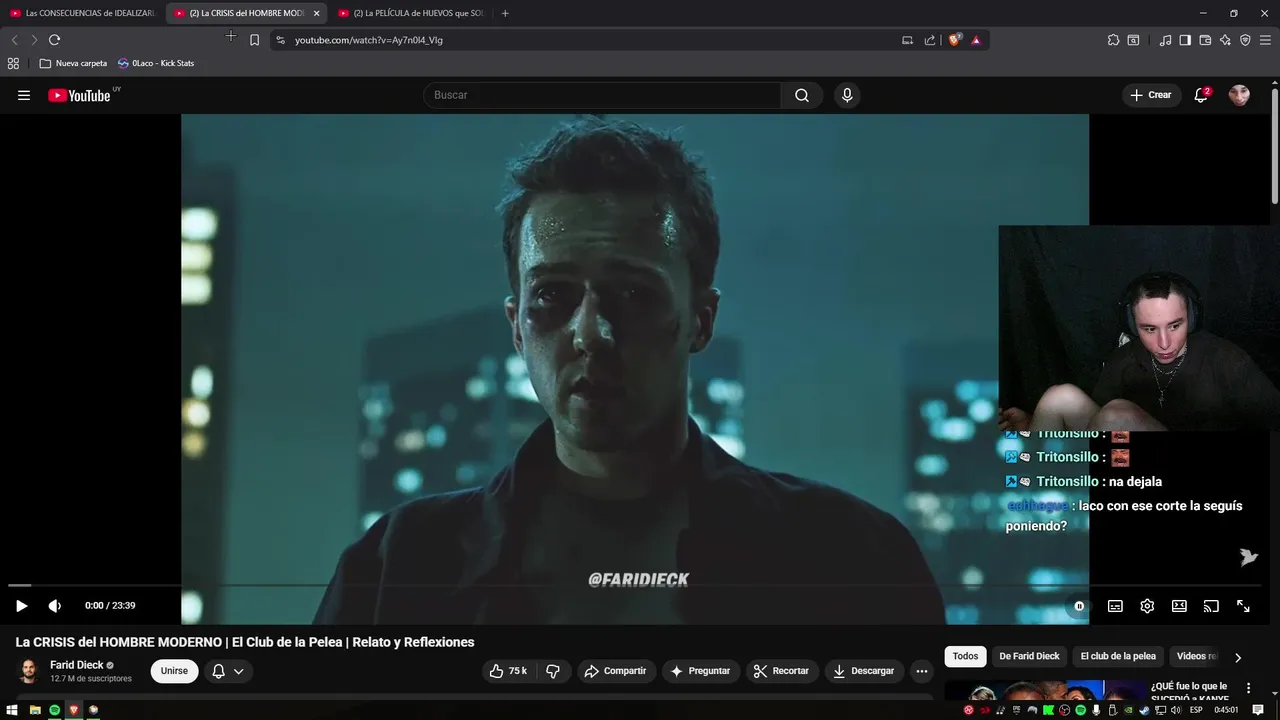The height and width of the screenshot is (720, 1280).
Task: Click the search magnifier button
Action: 802,95
